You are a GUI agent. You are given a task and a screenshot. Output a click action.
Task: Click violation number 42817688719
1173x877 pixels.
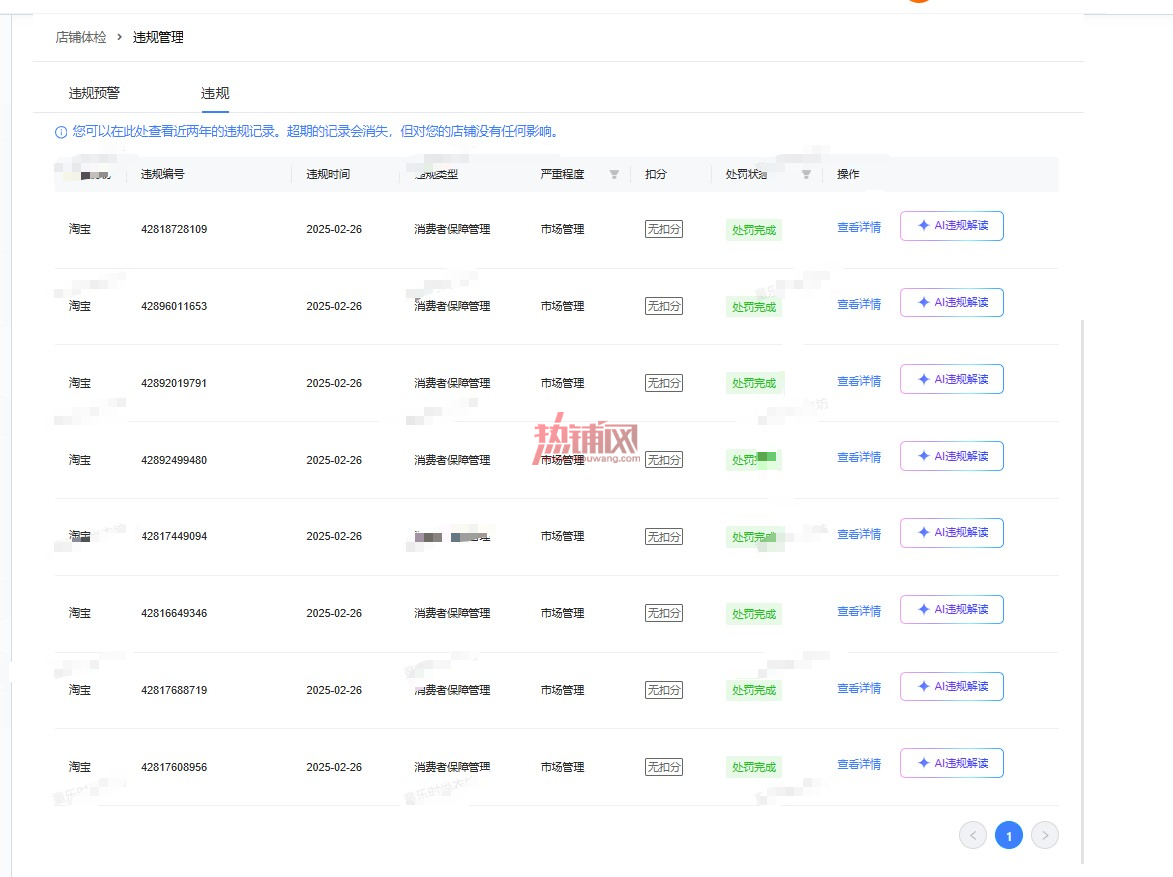174,690
